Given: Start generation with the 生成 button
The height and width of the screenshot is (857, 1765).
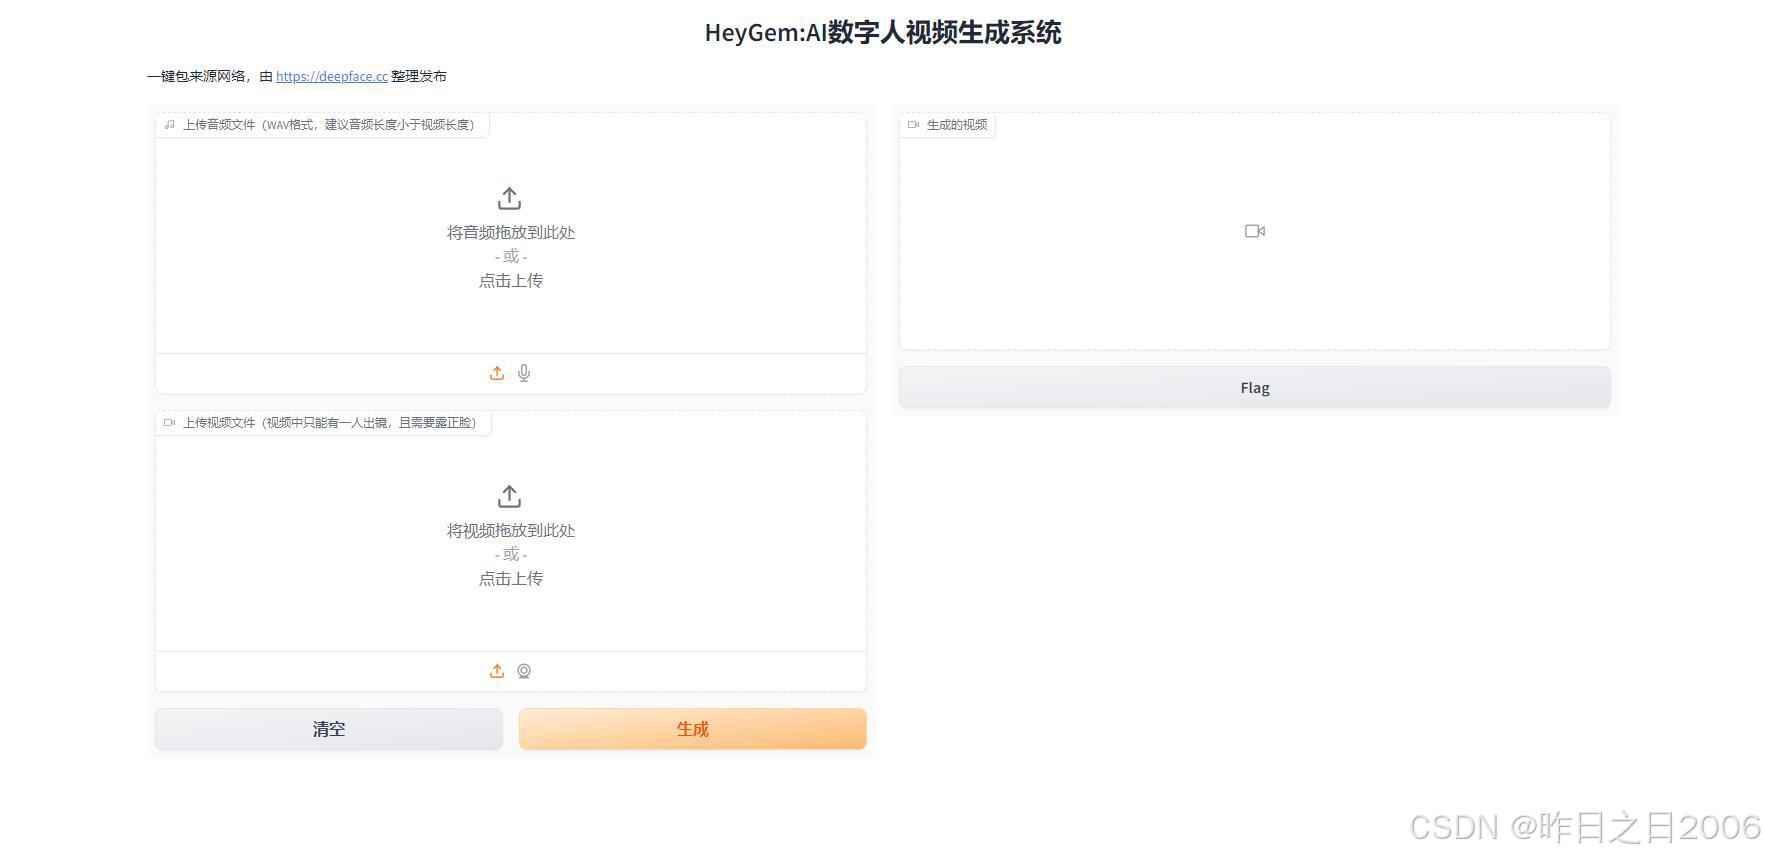Looking at the screenshot, I should click(692, 729).
